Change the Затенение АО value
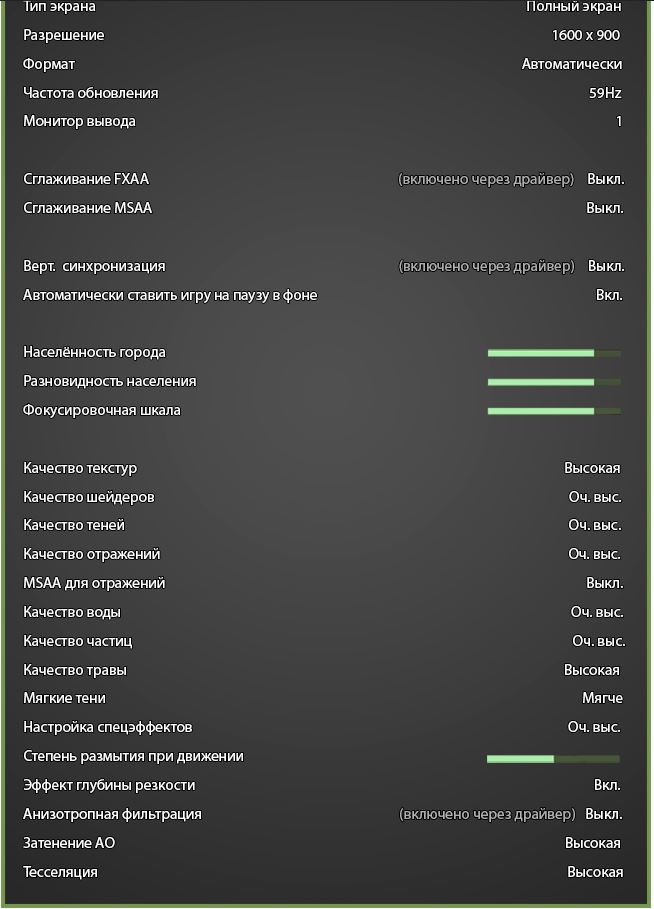The image size is (654, 909). click(x=593, y=844)
